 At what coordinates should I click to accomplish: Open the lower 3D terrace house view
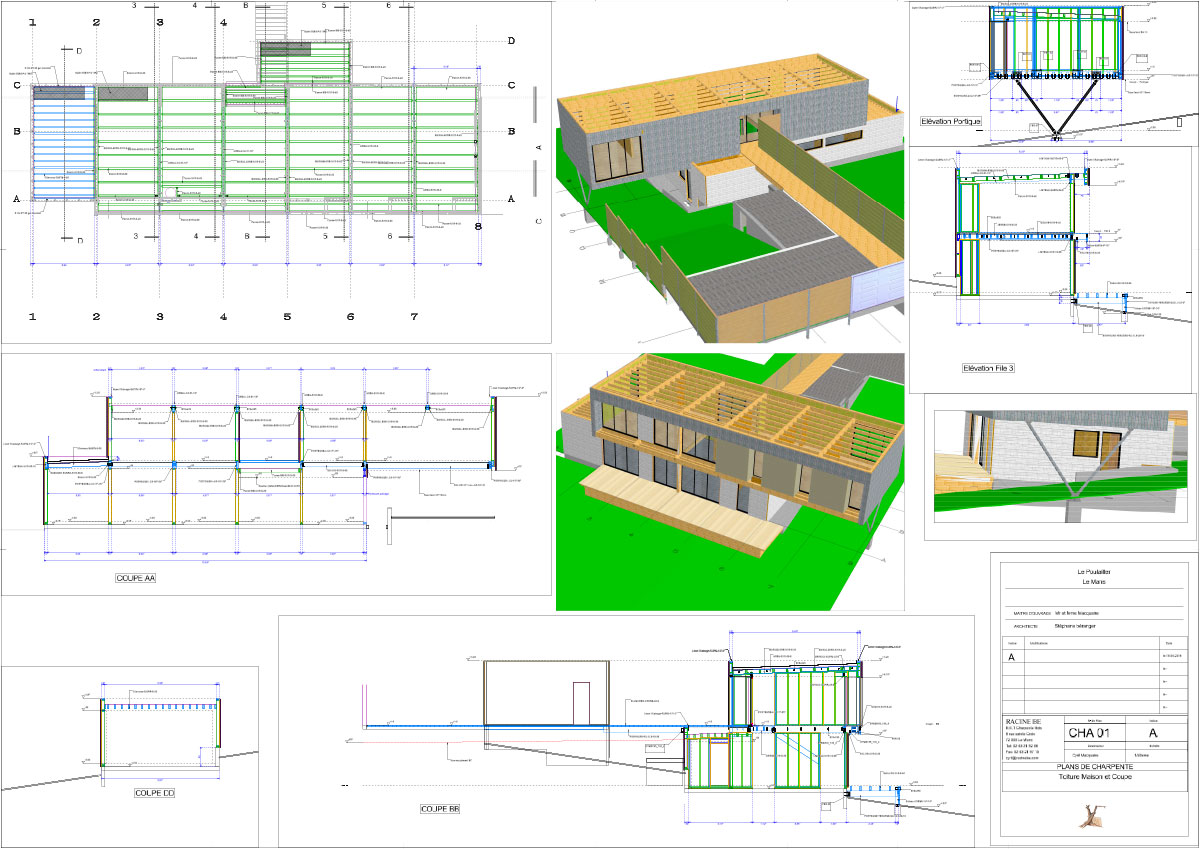coord(725,480)
